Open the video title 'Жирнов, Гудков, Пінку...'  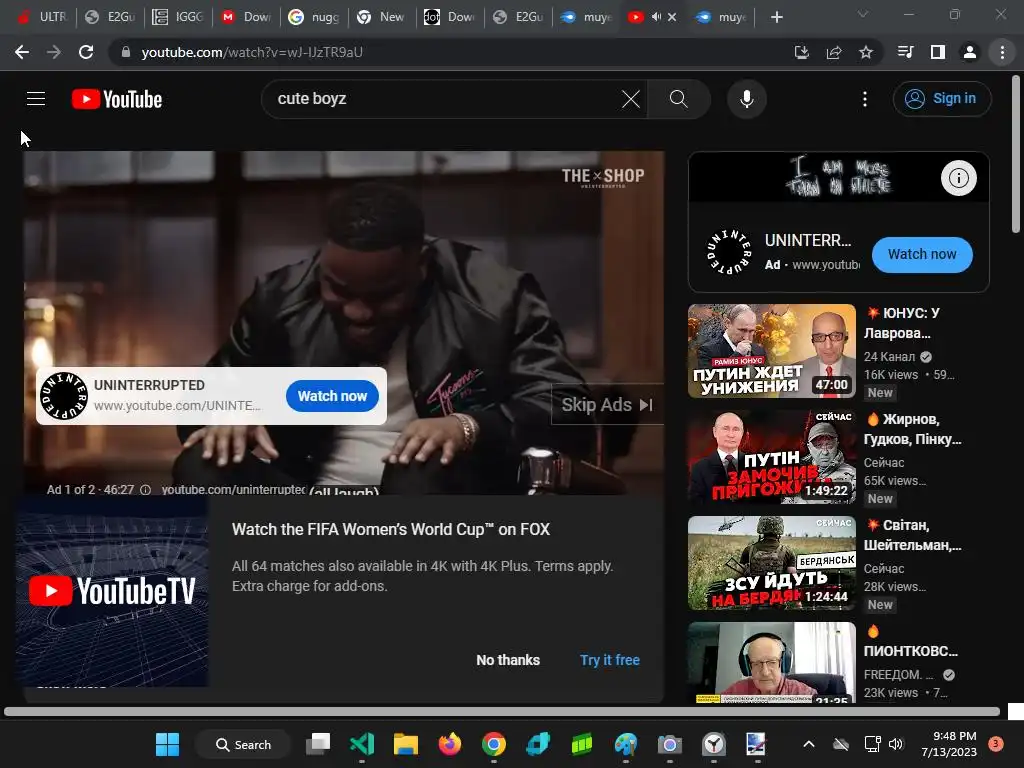[912, 429]
